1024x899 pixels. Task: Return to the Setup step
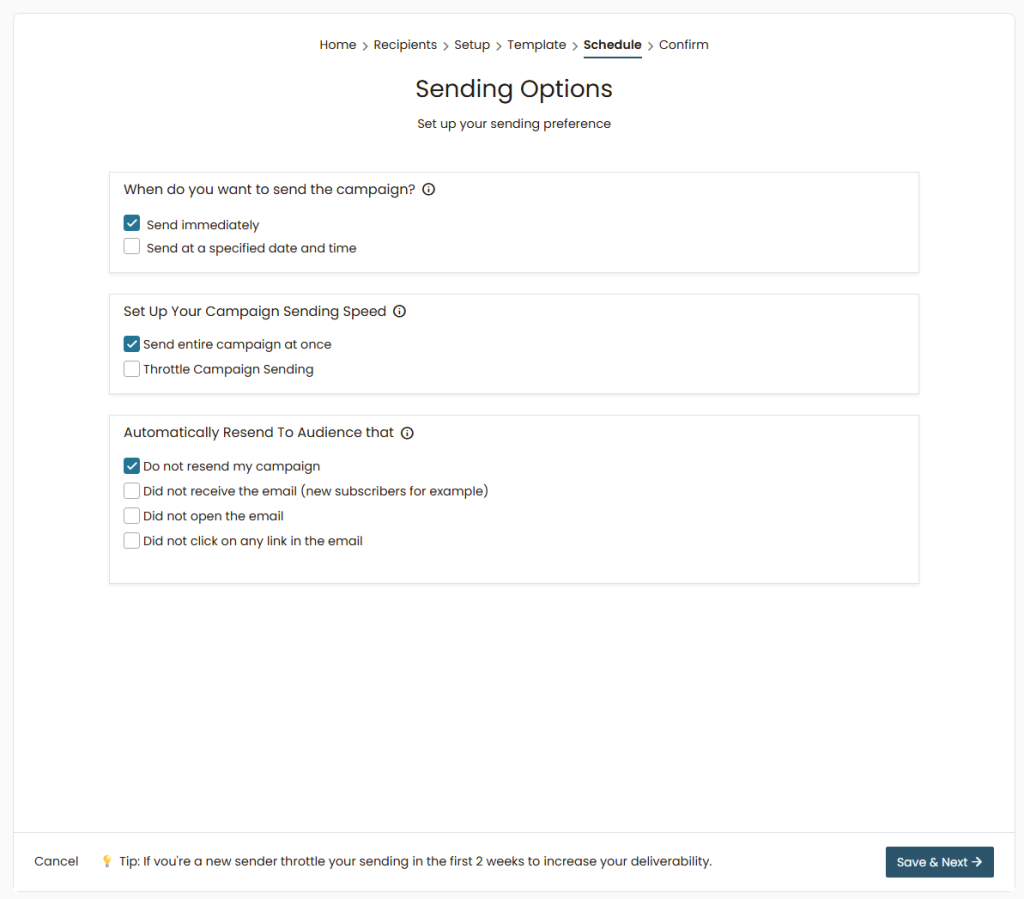[x=472, y=45]
